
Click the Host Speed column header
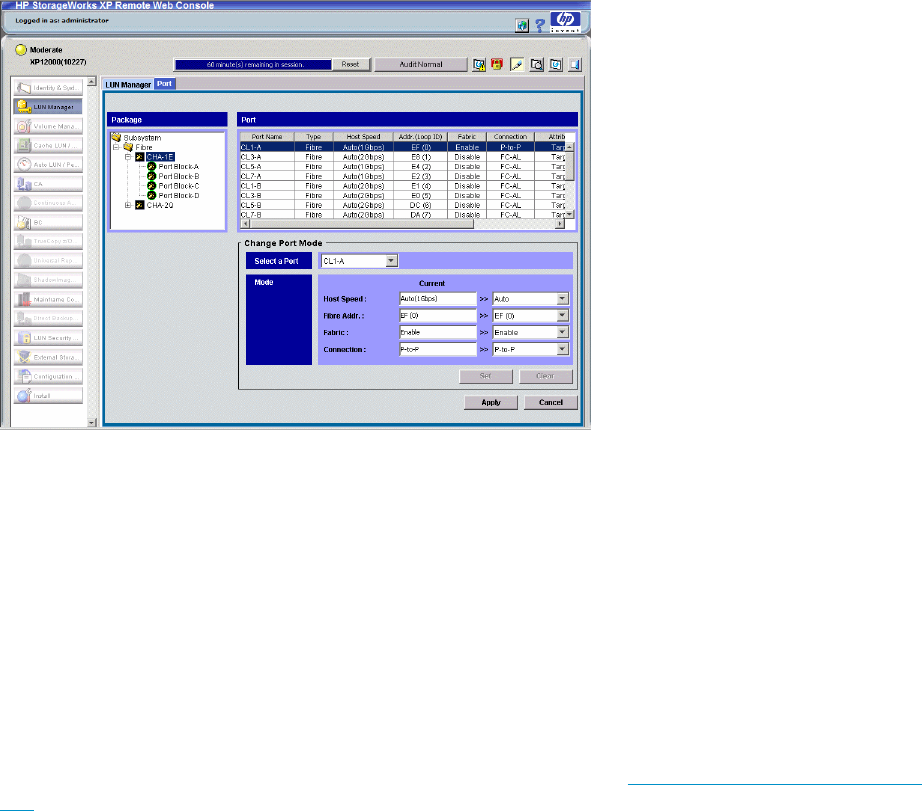pyautogui.click(x=363, y=136)
